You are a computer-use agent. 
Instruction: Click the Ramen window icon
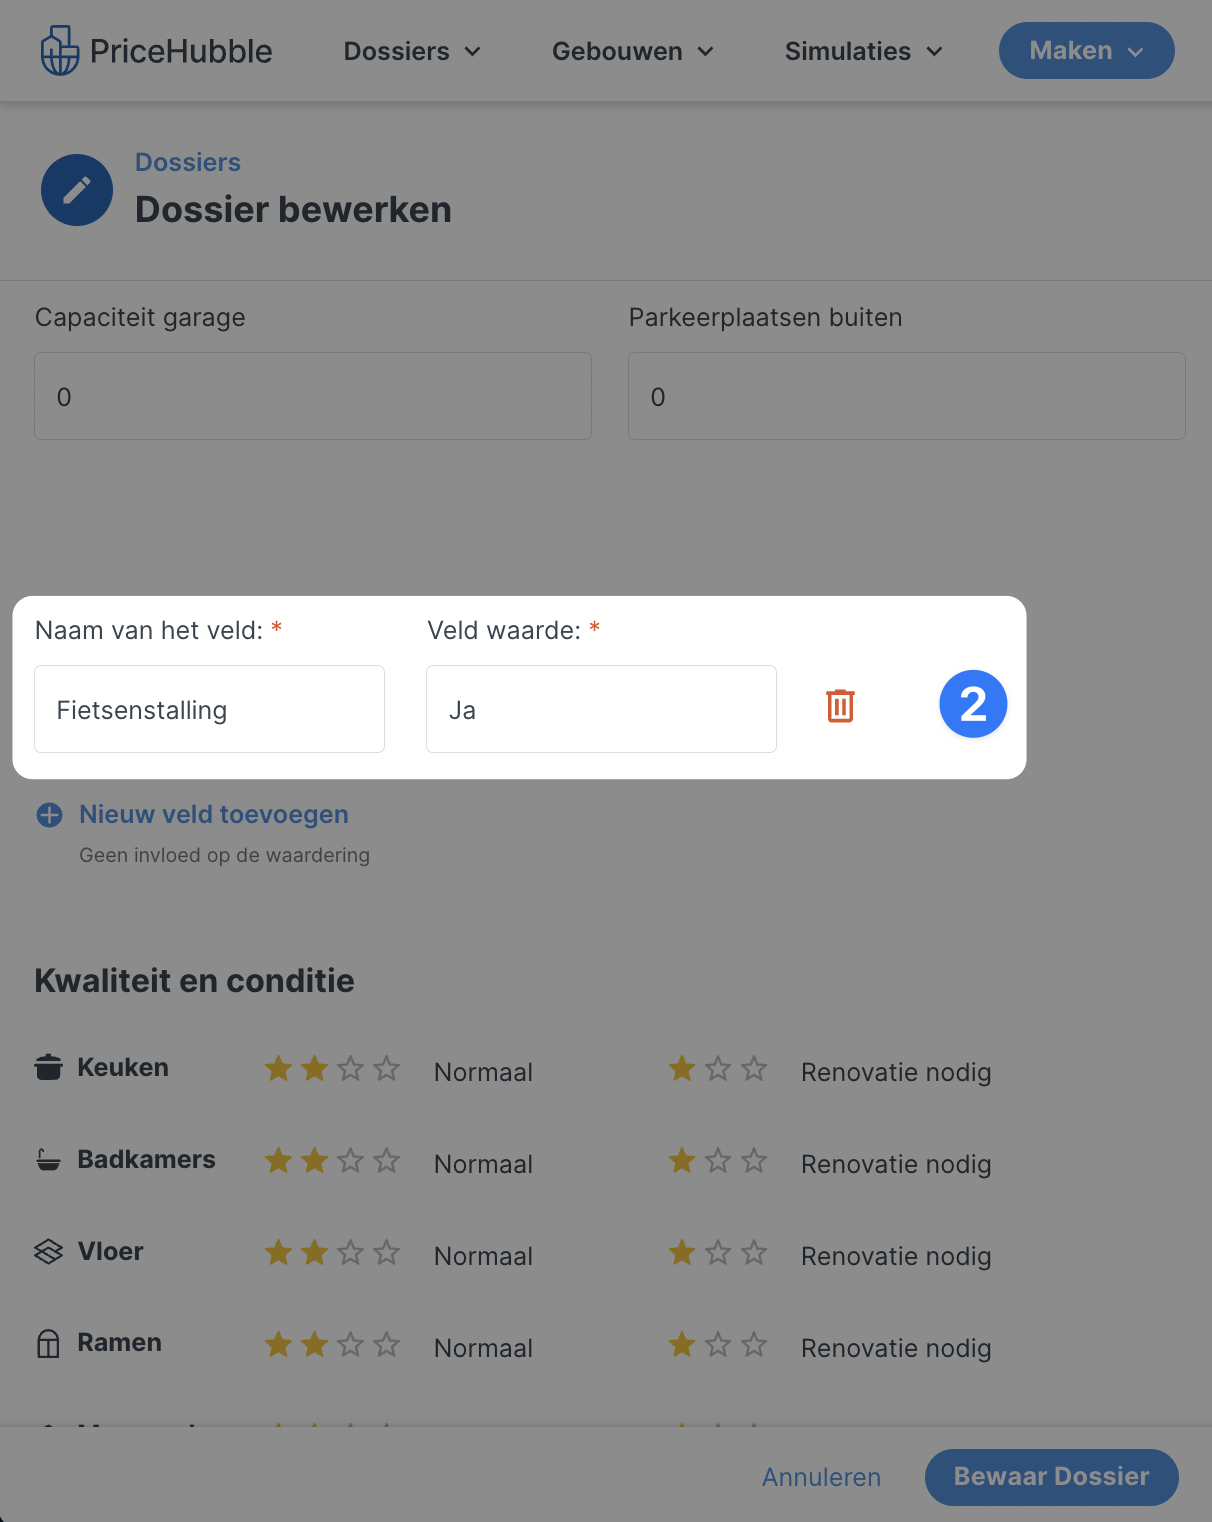48,1343
